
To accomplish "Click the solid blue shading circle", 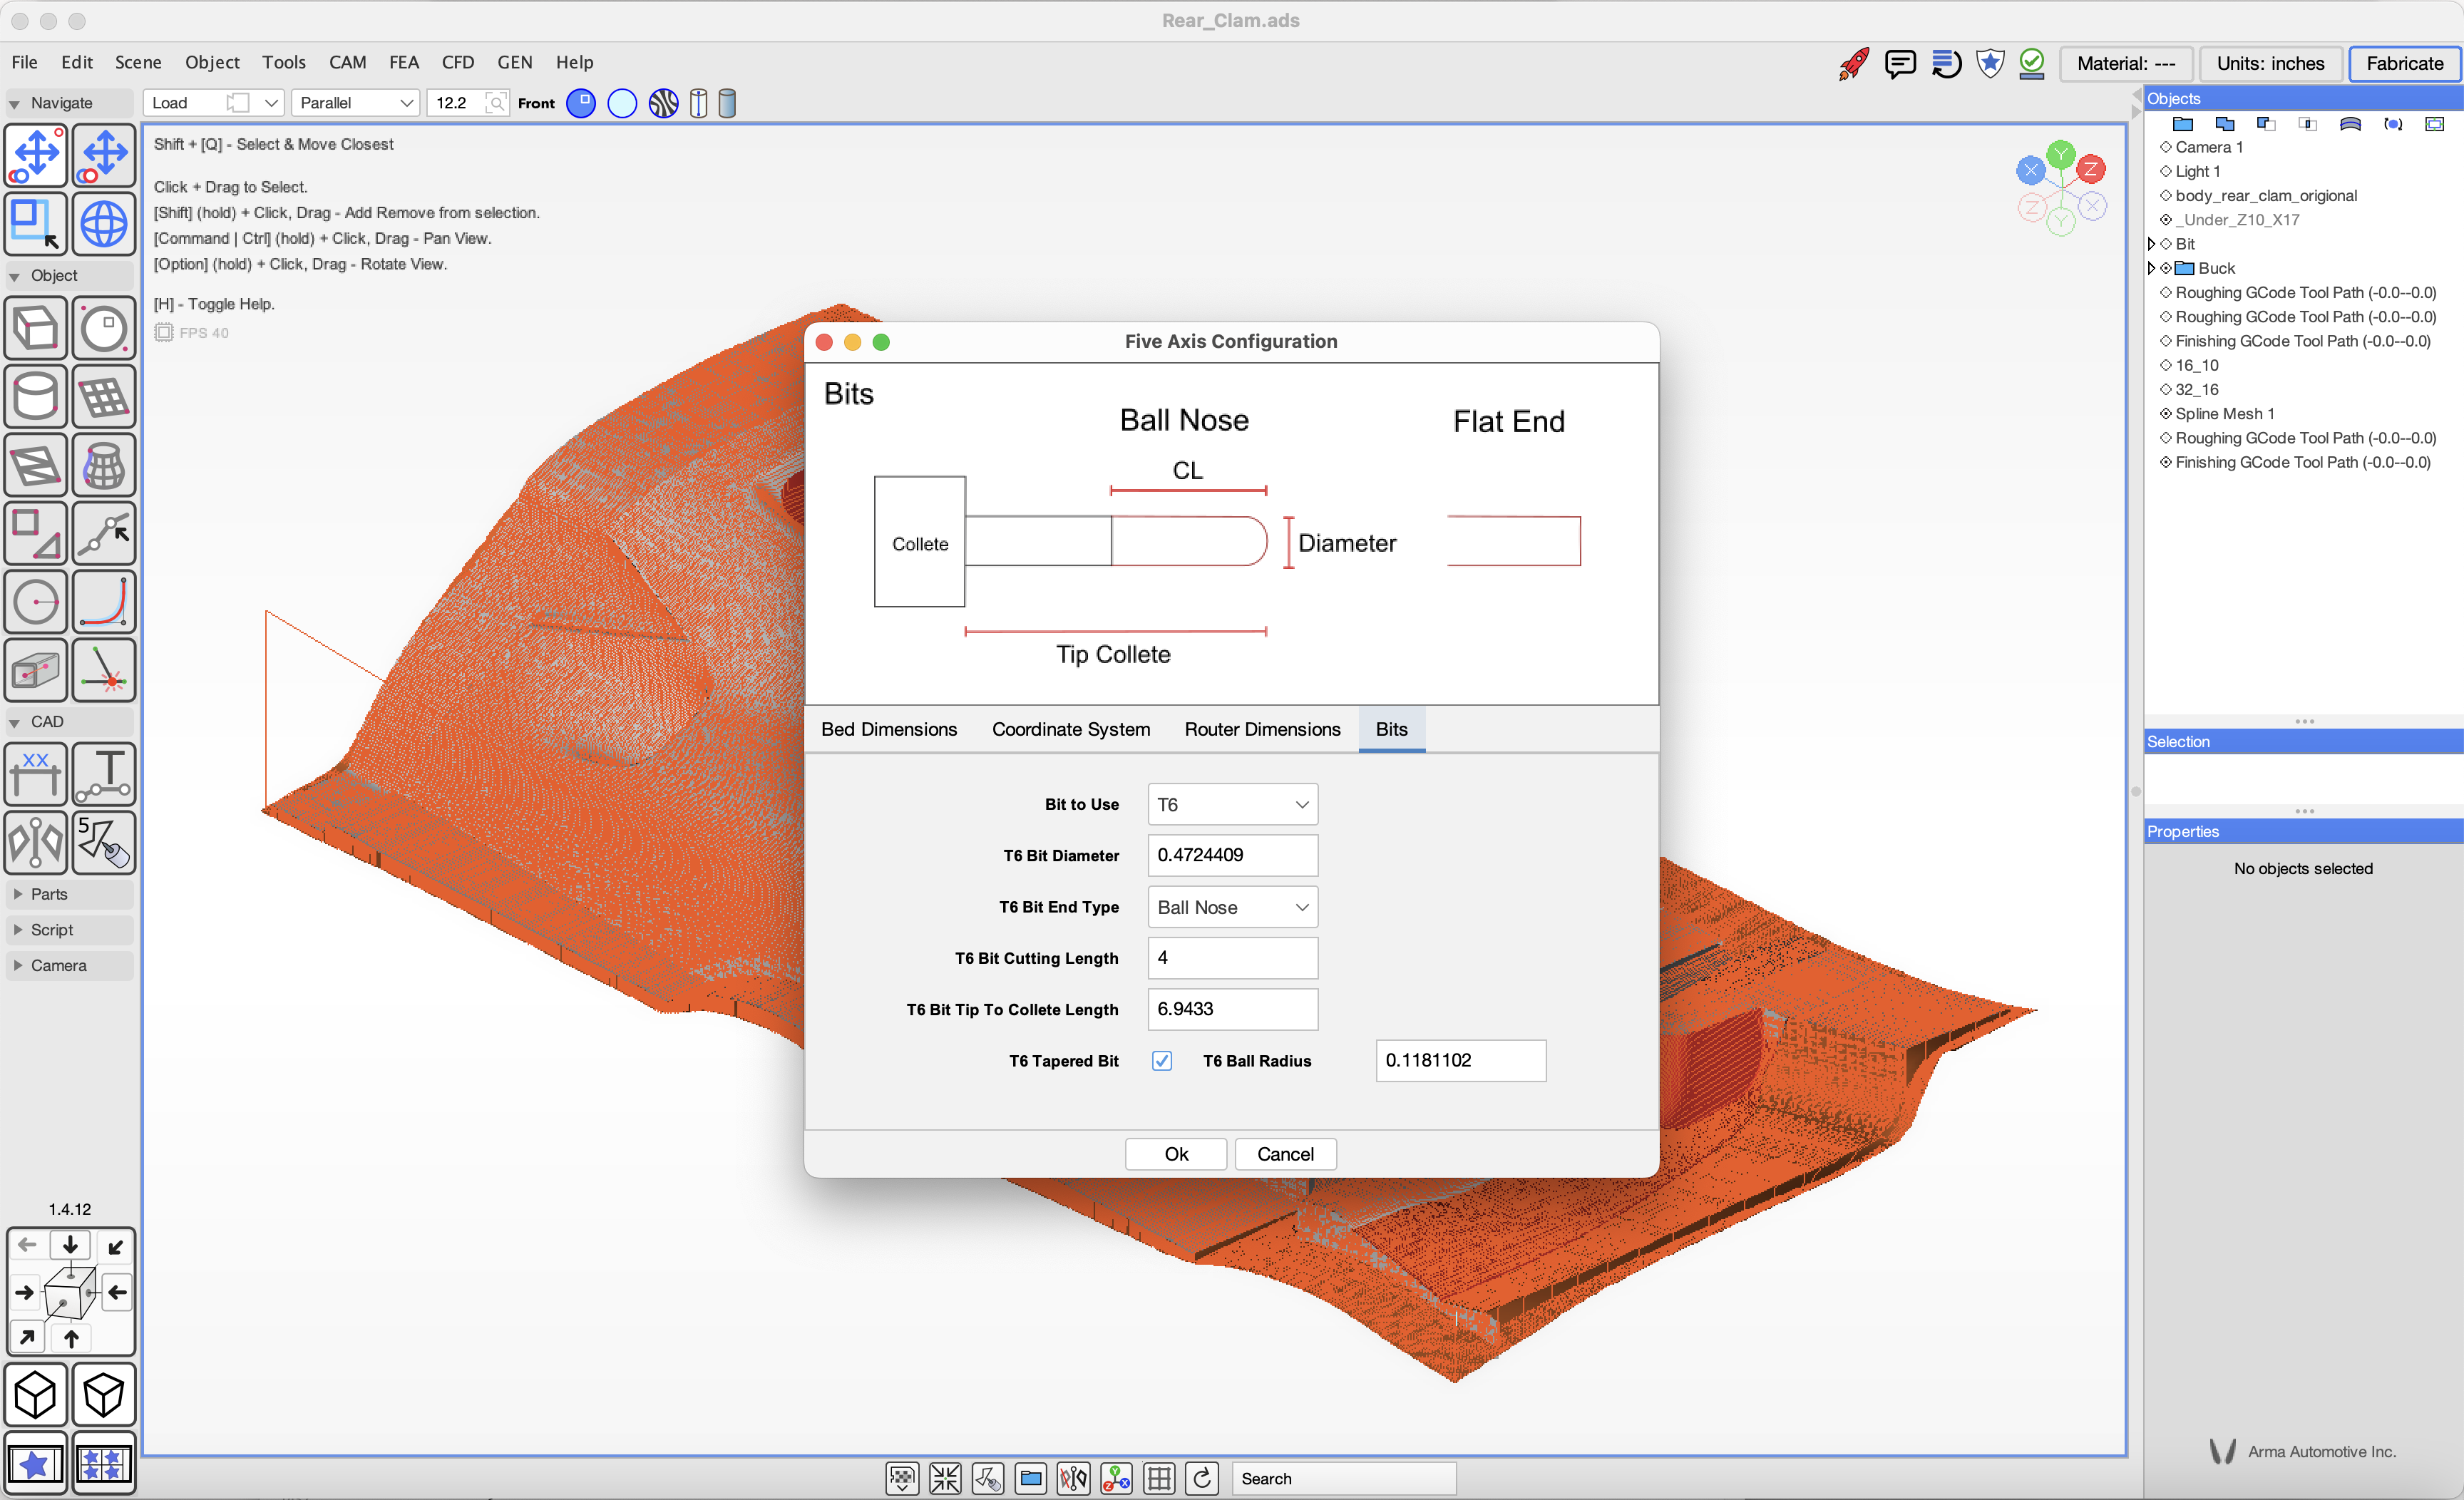I will (581, 103).
